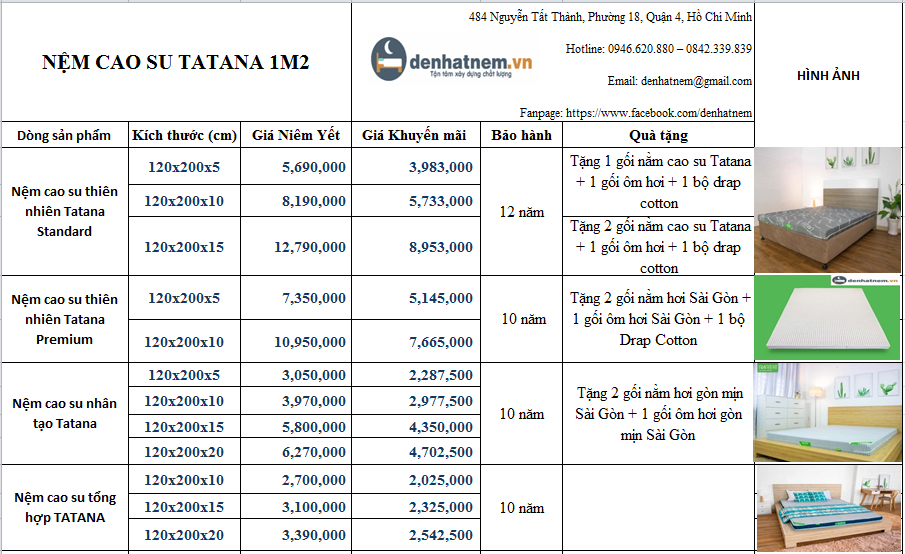The image size is (905, 554).
Task: Click the Fanpage facebook.com/denhatnem link
Action: point(635,113)
